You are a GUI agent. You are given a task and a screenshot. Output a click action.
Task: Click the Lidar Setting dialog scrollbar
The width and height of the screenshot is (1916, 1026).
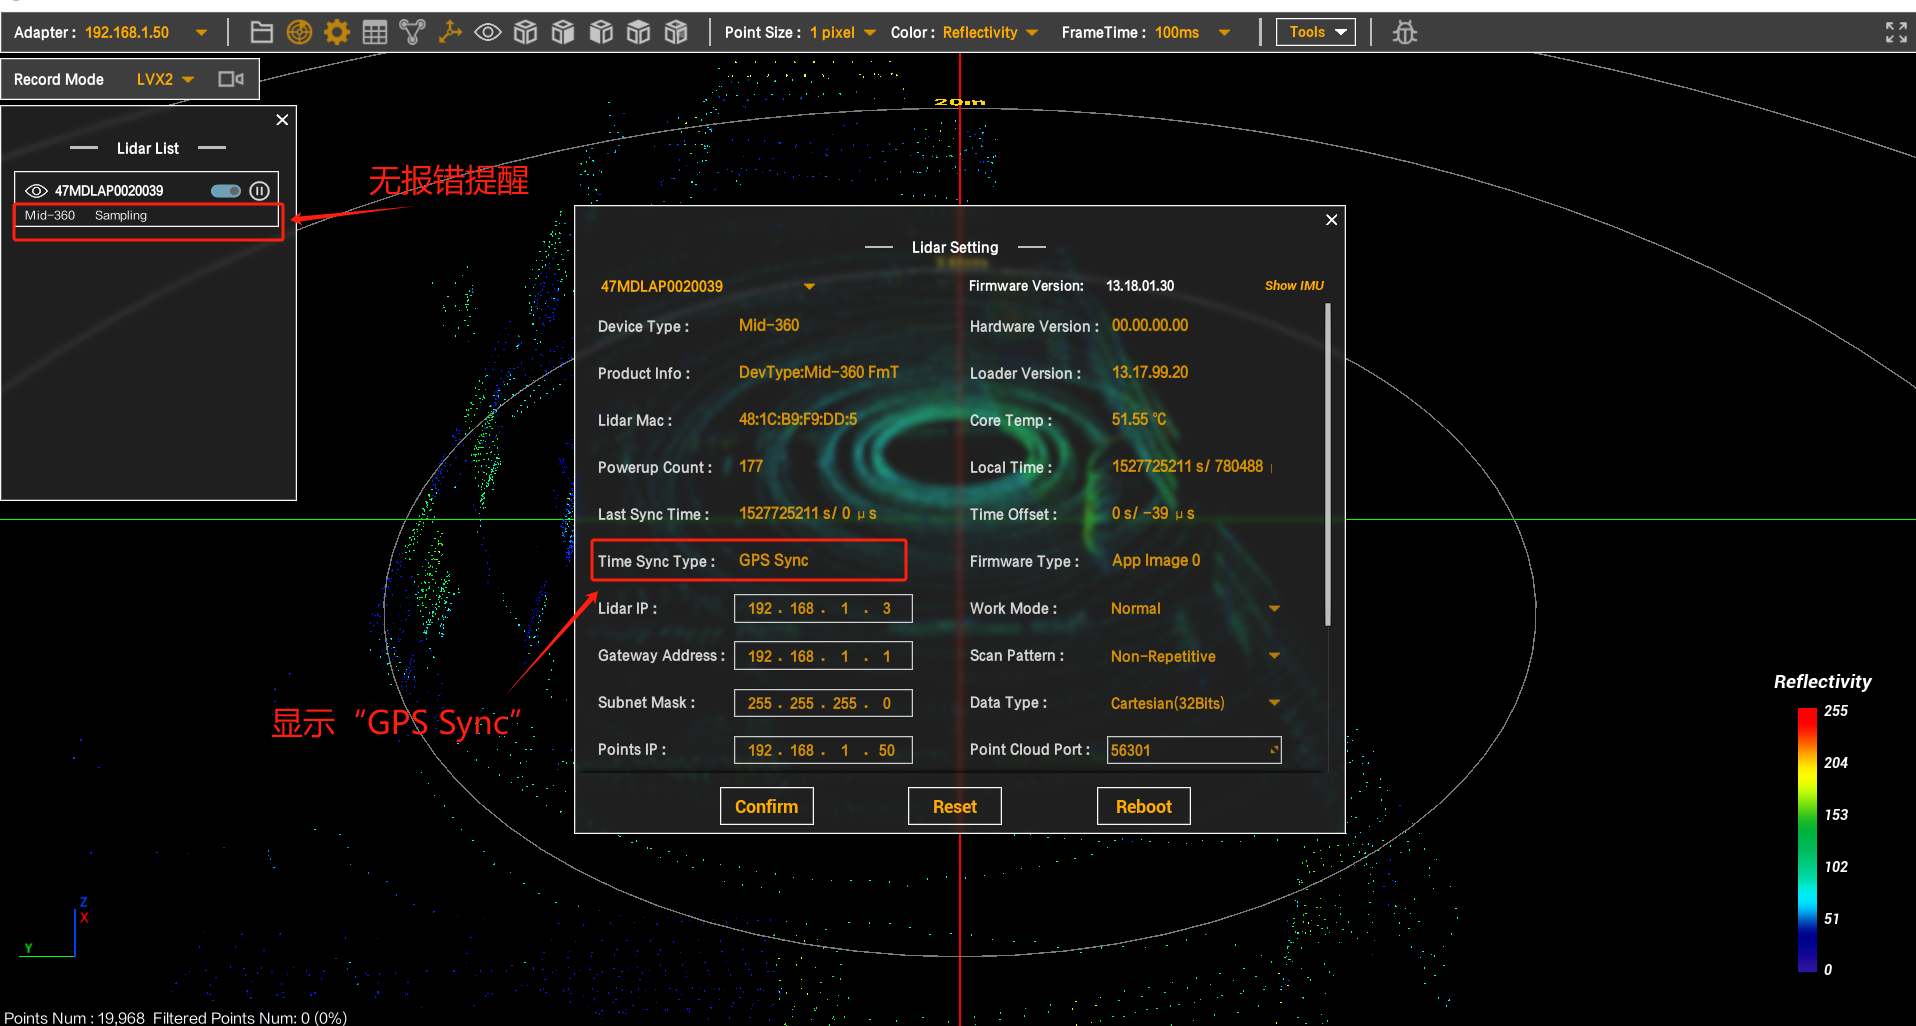[x=1328, y=465]
